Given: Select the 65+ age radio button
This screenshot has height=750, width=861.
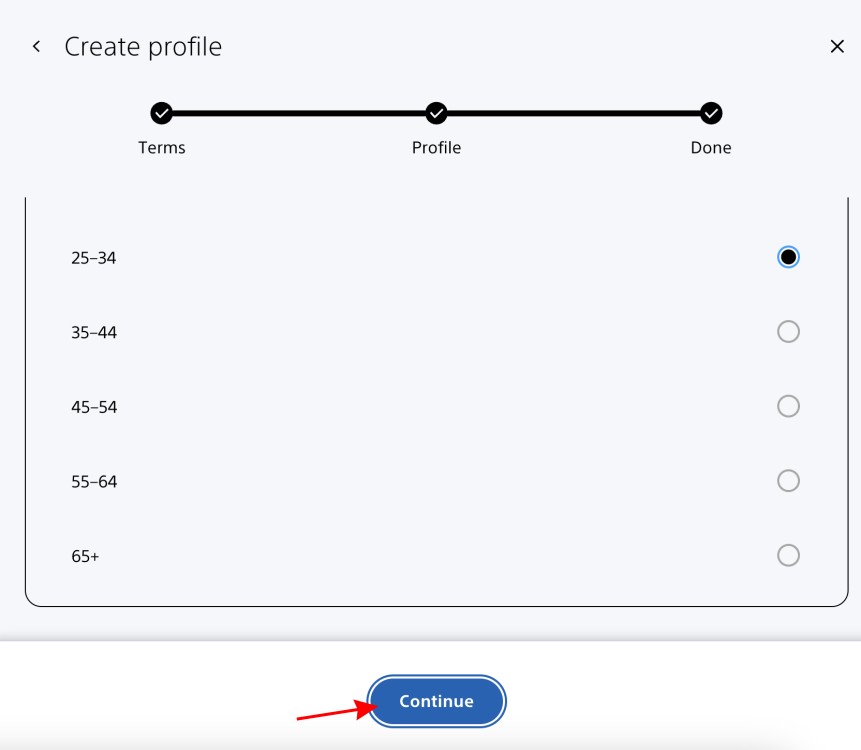Looking at the screenshot, I should pos(788,556).
